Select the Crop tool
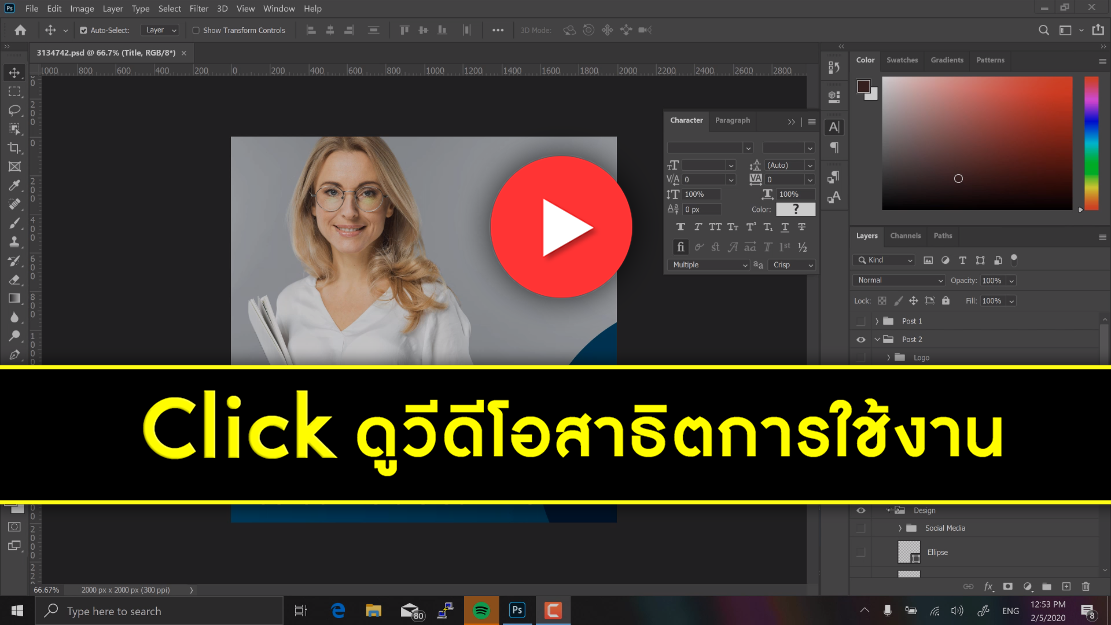 coord(15,148)
